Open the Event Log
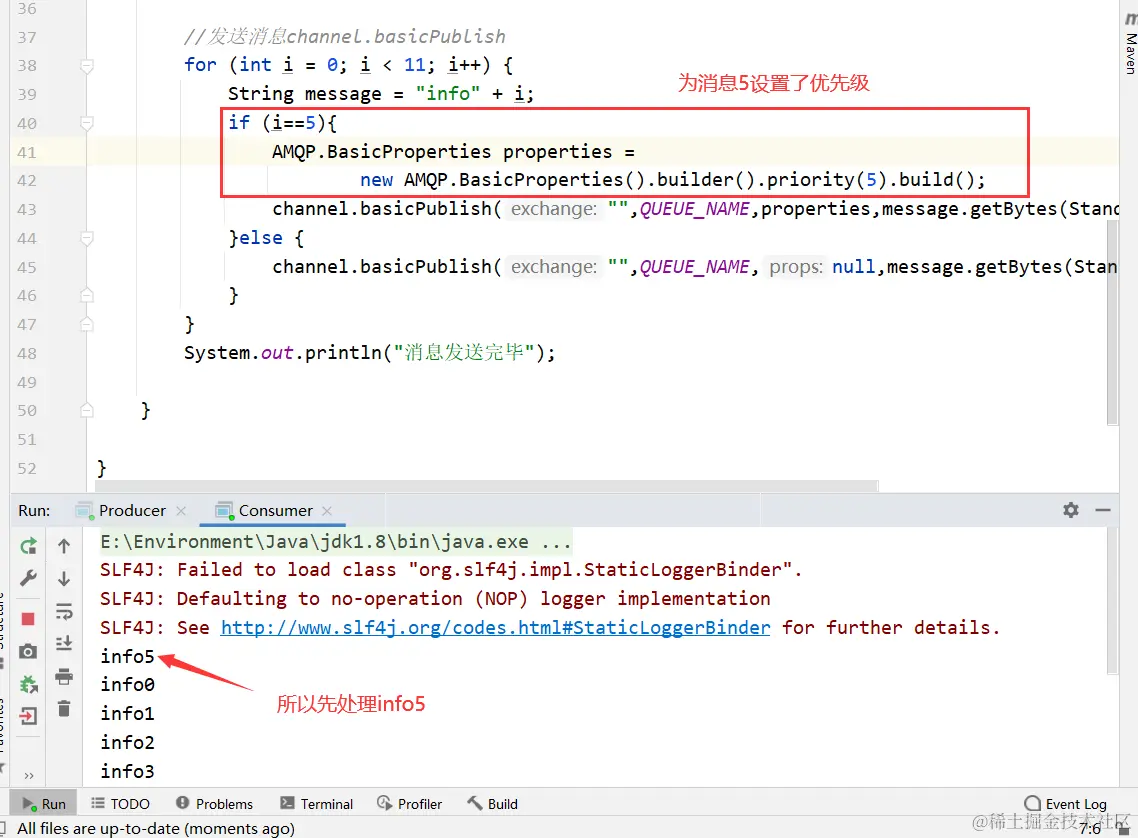 1065,804
